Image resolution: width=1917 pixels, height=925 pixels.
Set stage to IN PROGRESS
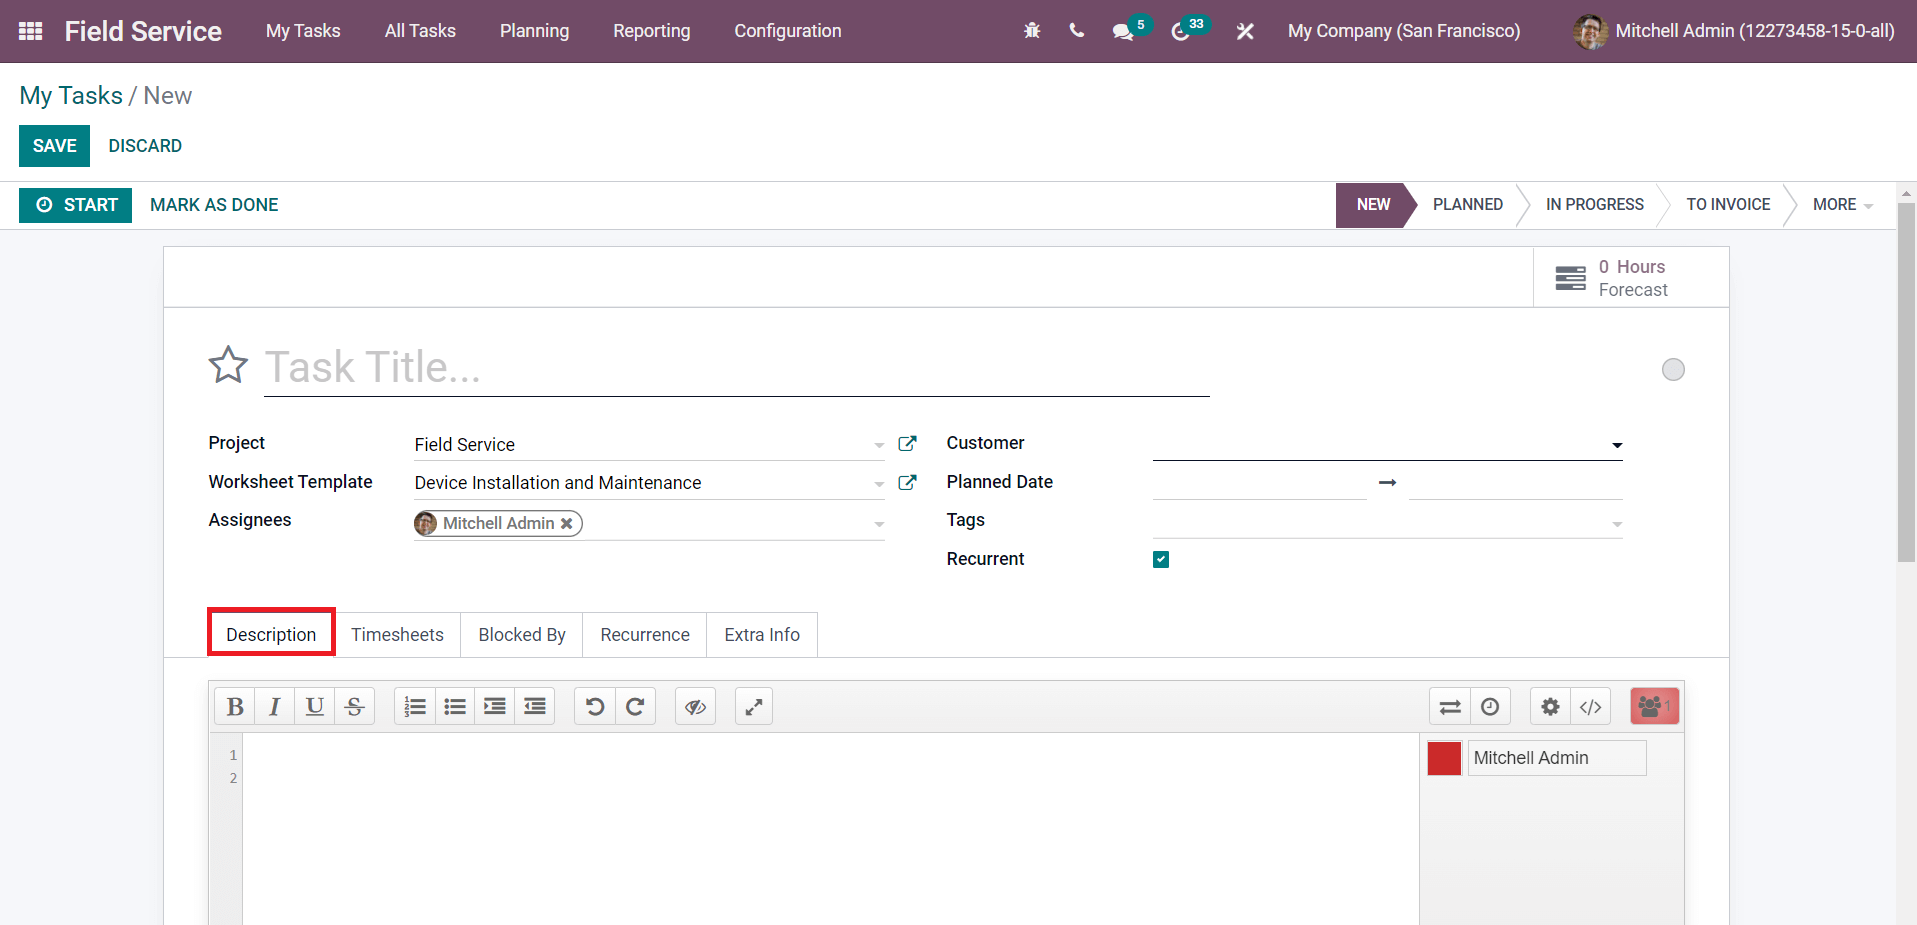[x=1594, y=204]
